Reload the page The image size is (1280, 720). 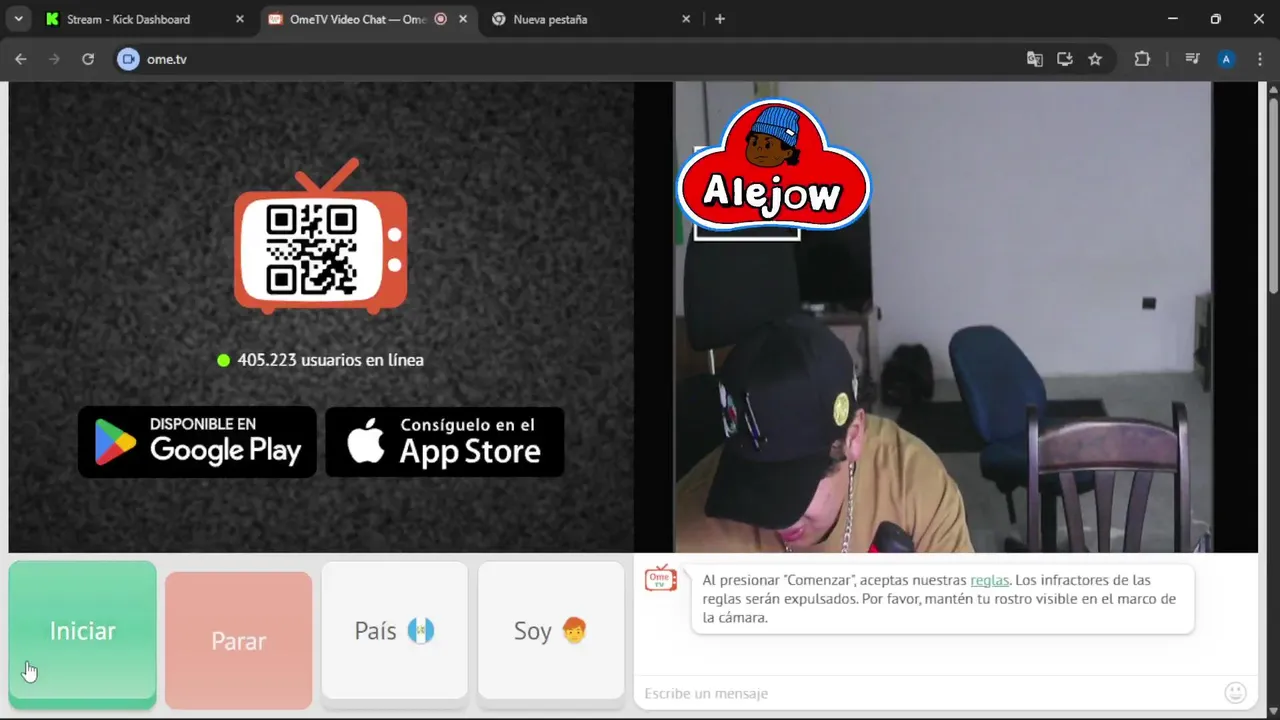click(88, 59)
